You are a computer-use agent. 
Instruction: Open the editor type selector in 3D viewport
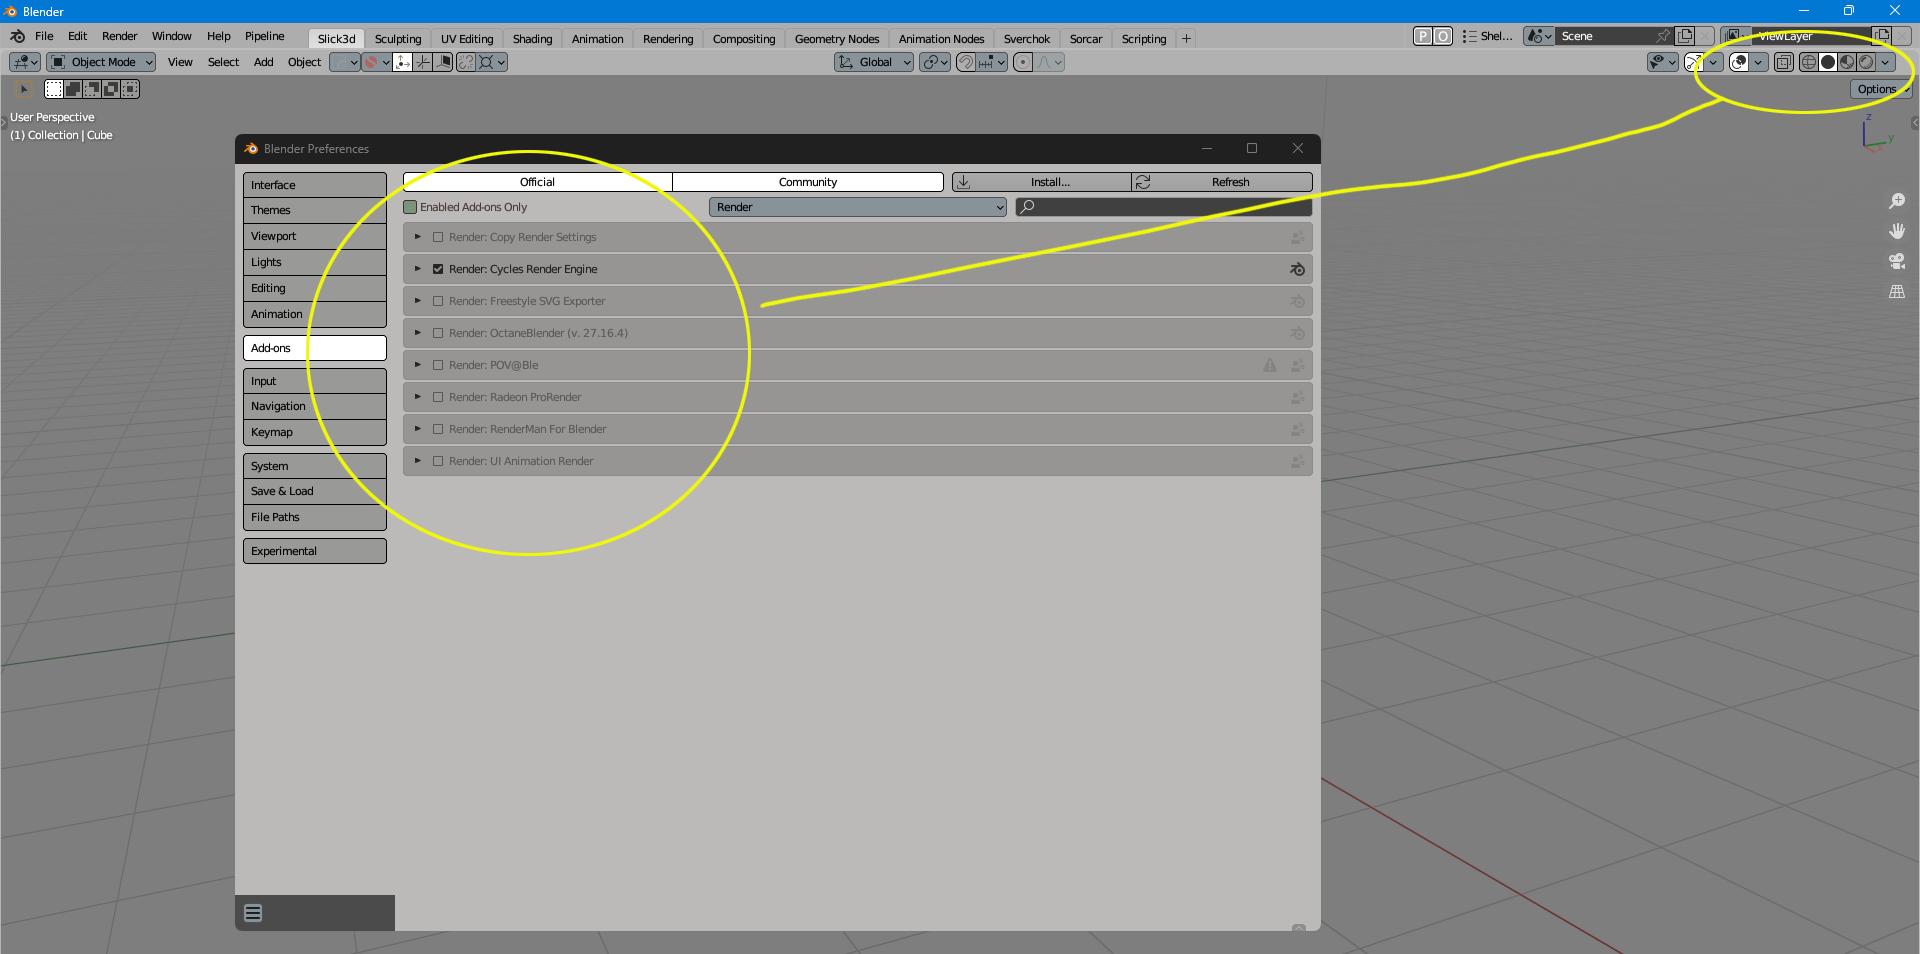(25, 62)
